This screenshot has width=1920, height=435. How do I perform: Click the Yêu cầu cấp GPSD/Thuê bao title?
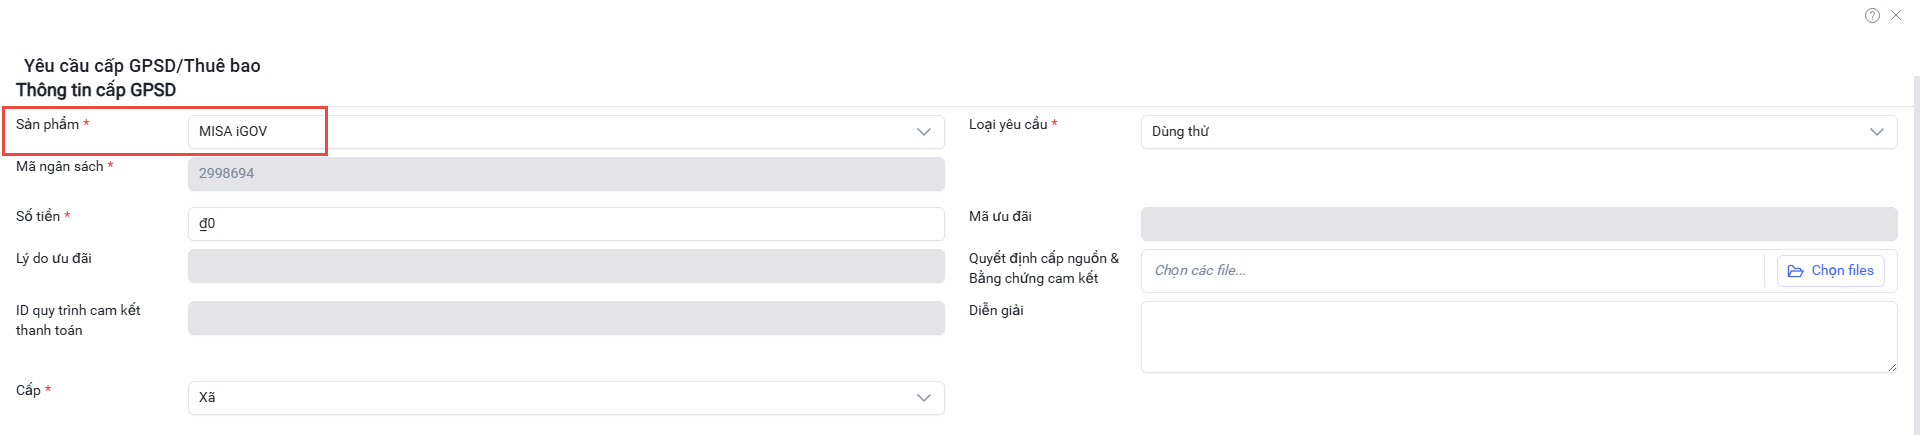tap(142, 66)
